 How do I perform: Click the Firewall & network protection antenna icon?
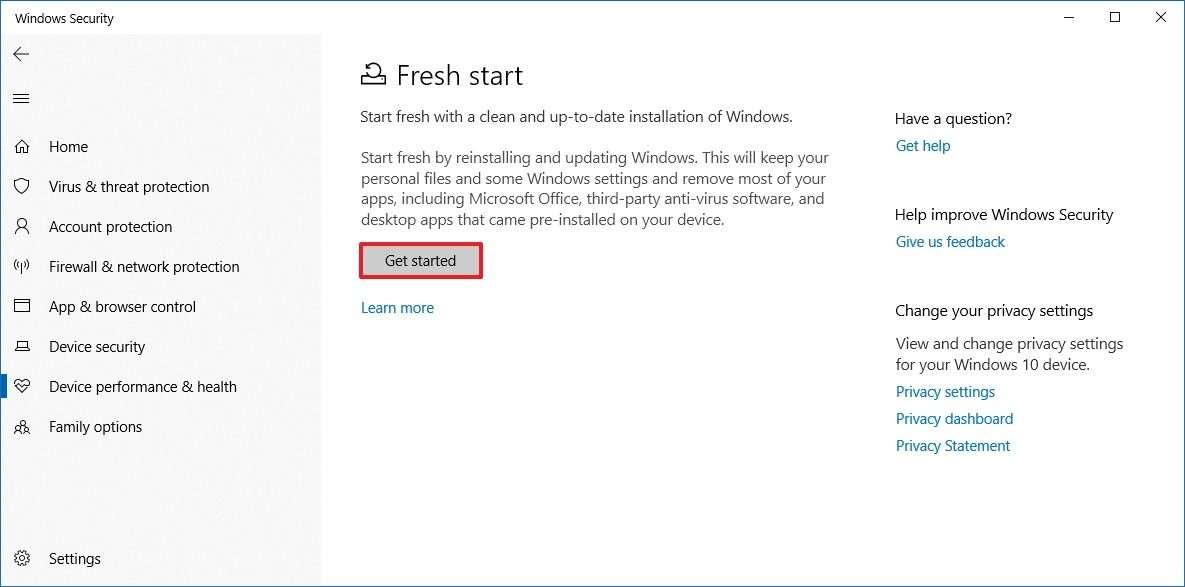21,267
